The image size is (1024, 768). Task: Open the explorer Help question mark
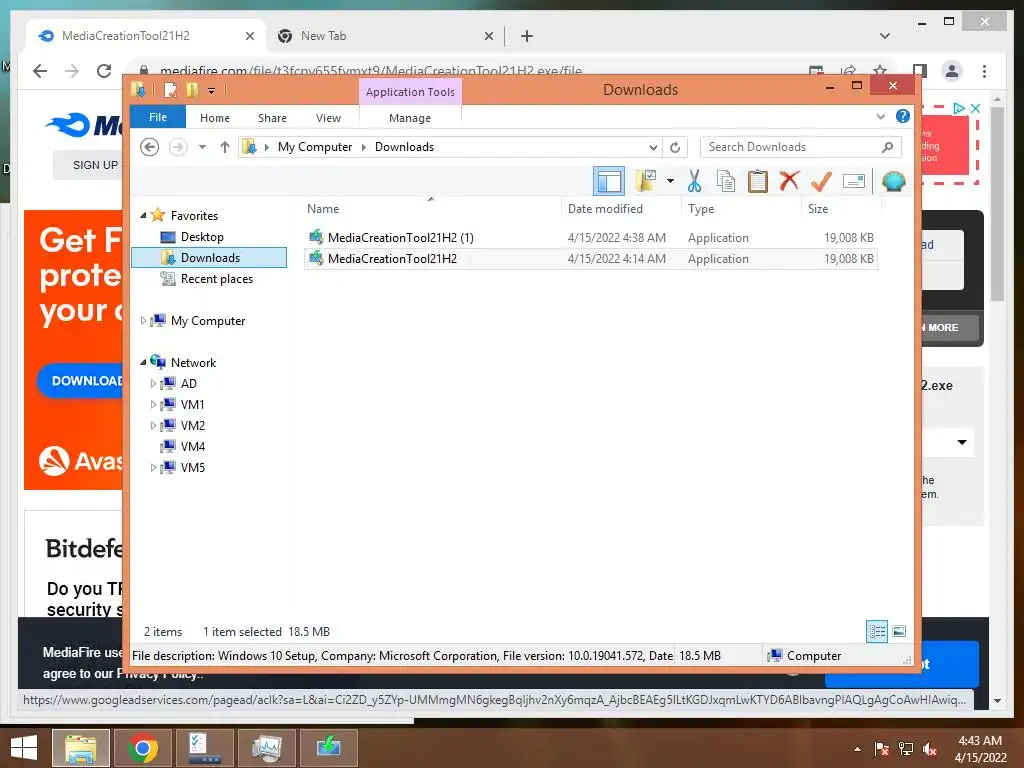coord(903,116)
